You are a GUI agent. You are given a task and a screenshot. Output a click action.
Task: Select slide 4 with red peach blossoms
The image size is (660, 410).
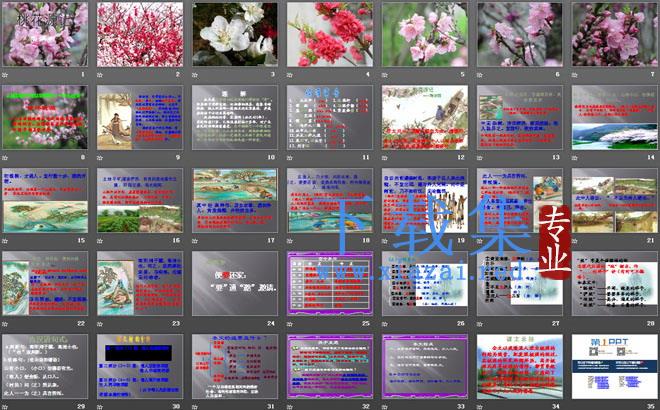pyautogui.click(x=330, y=35)
